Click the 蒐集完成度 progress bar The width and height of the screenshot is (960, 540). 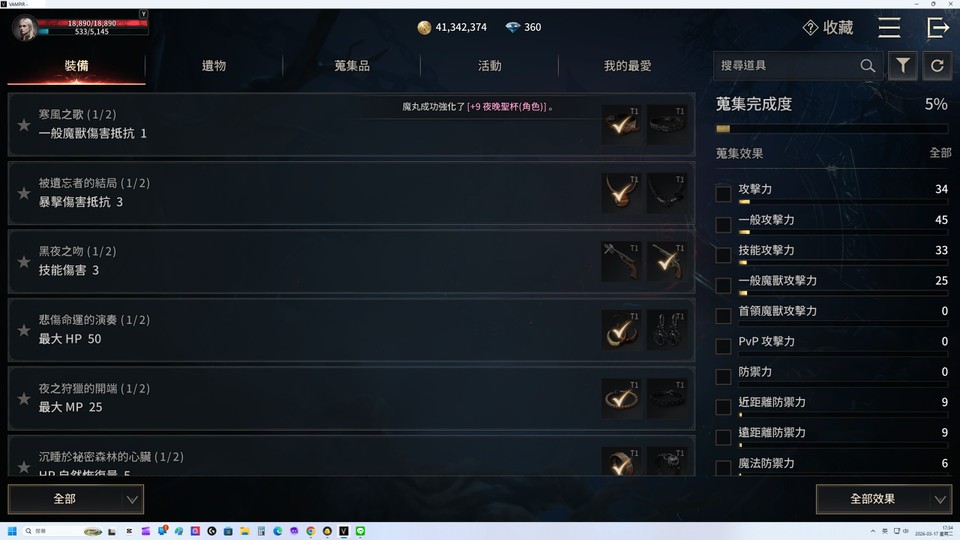pyautogui.click(x=832, y=129)
